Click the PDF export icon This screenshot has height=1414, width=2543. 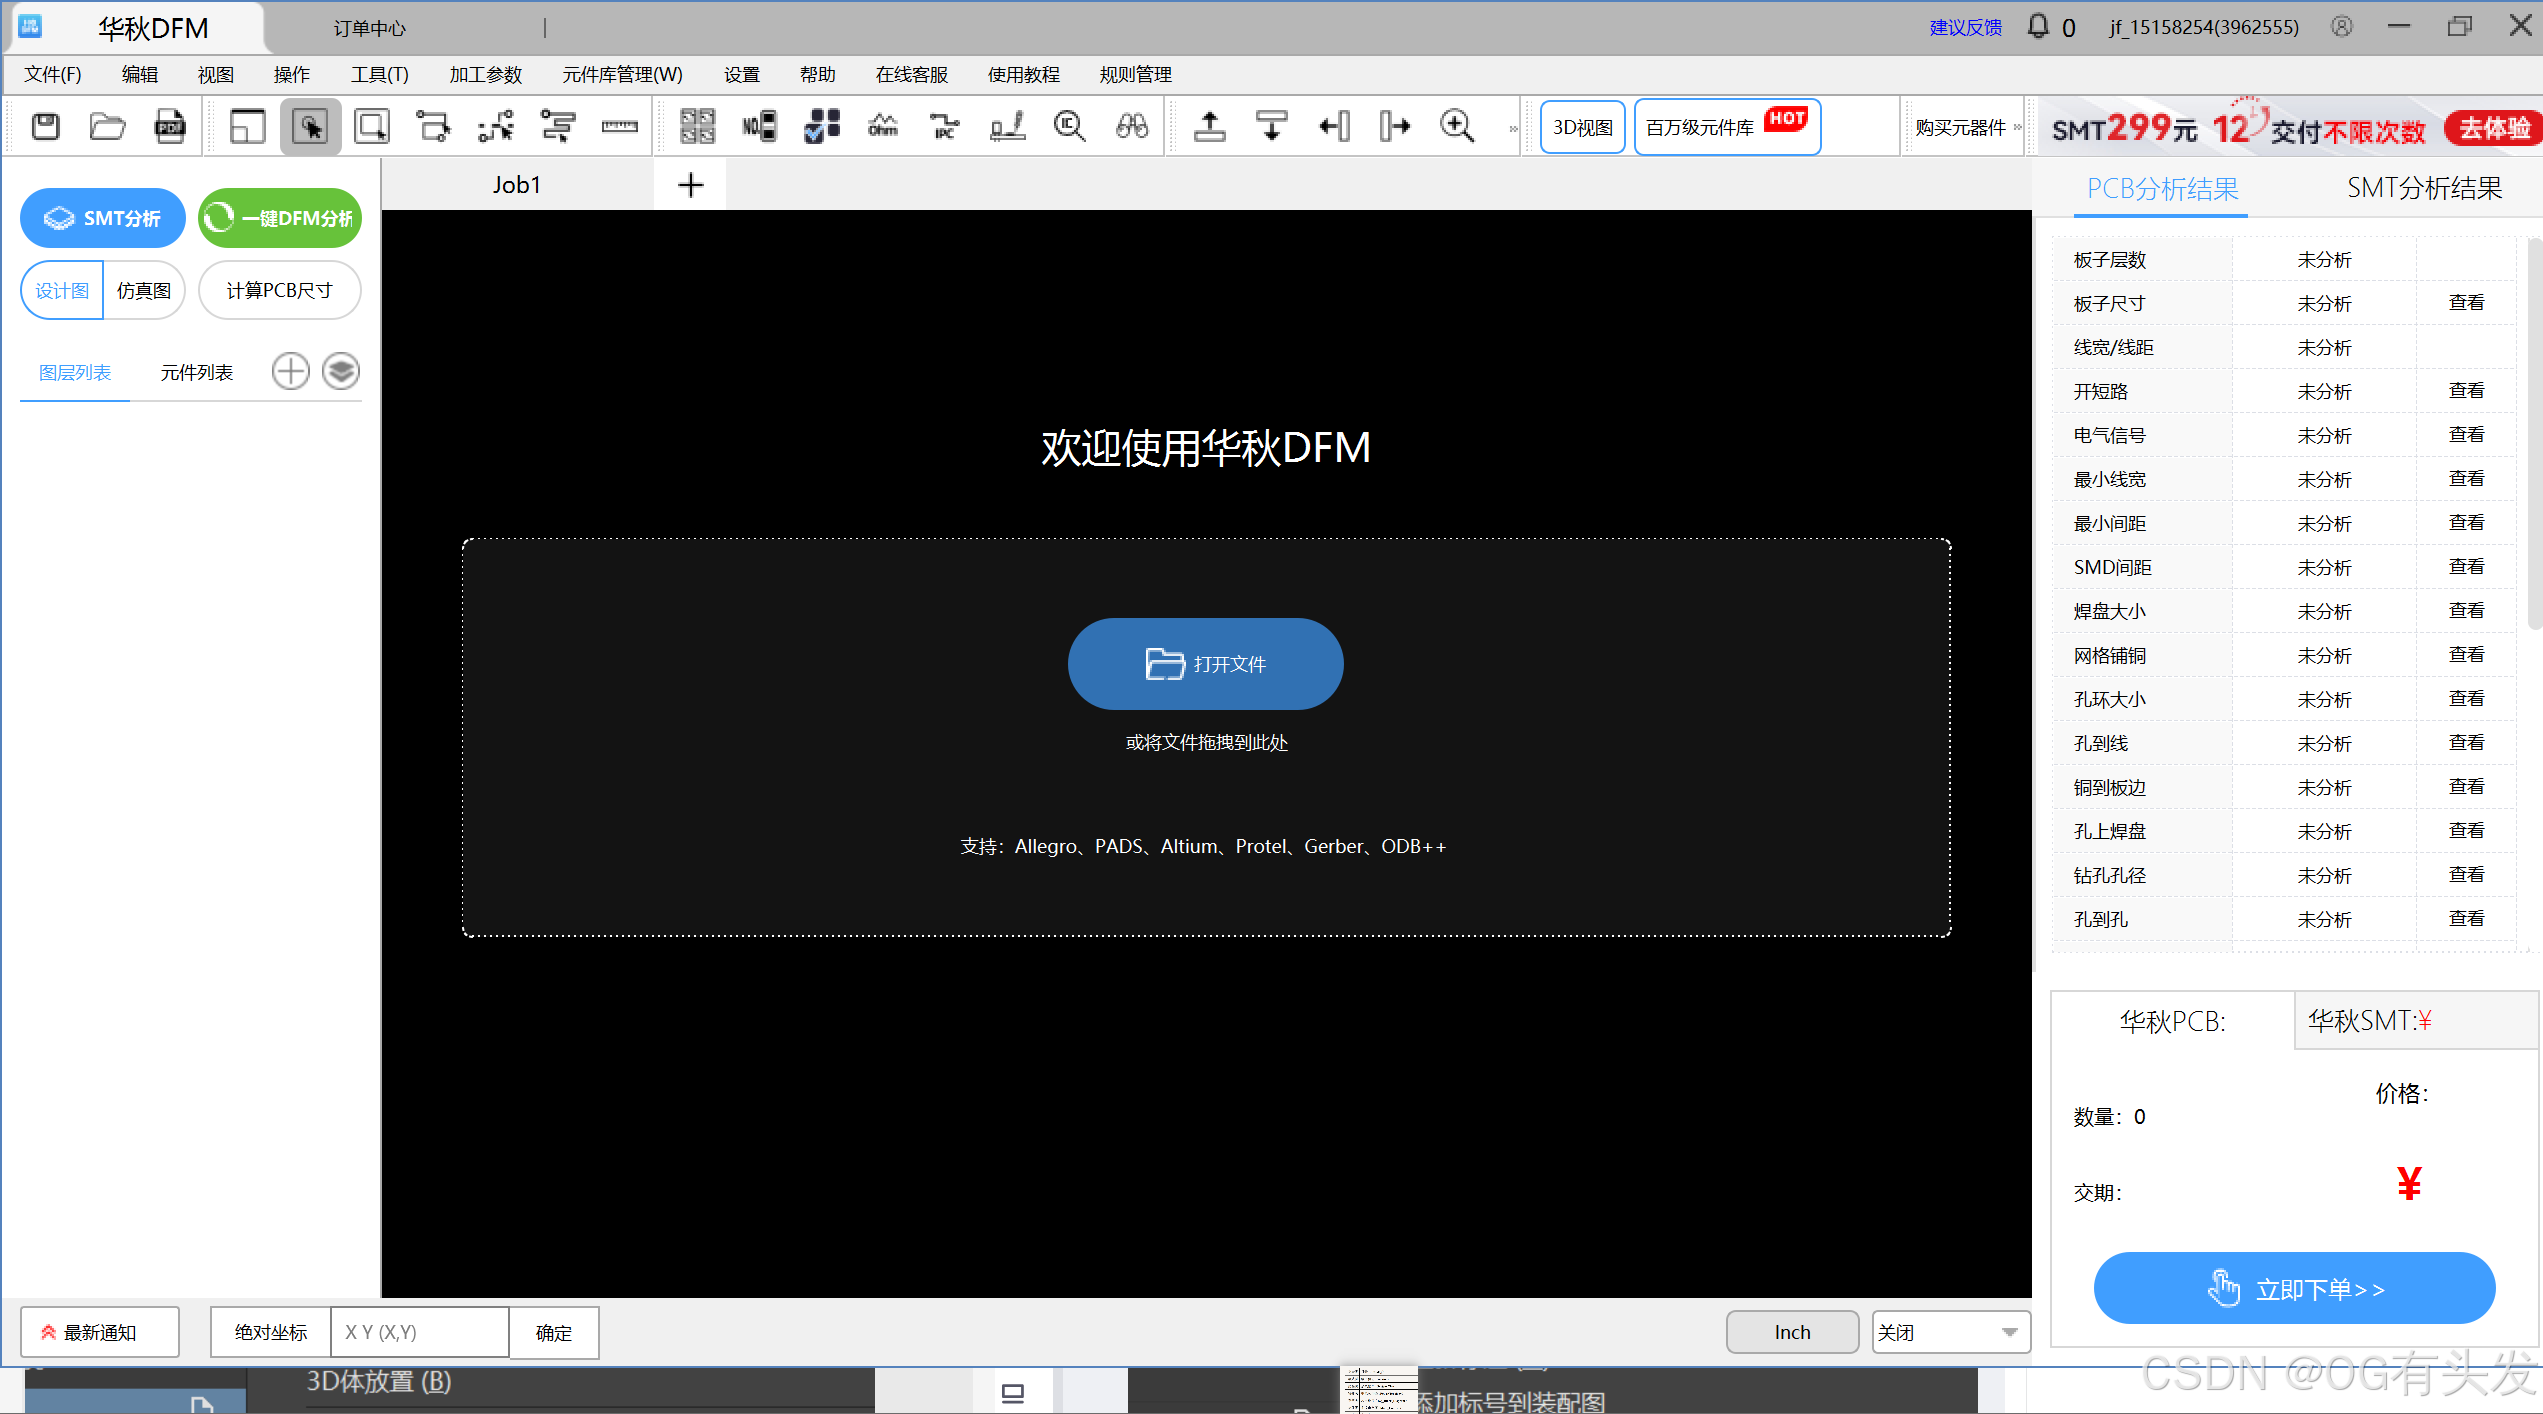[170, 127]
